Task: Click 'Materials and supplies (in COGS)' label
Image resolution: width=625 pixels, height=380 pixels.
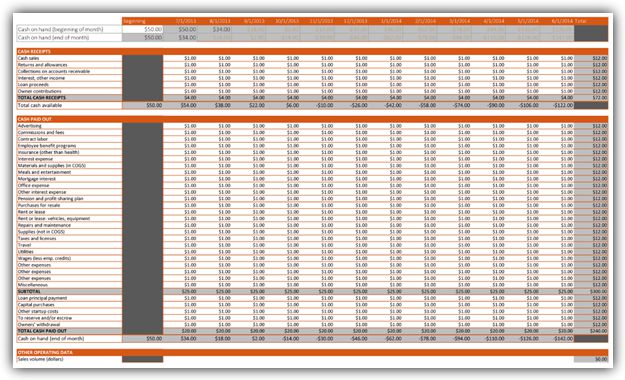Action: 52,165
